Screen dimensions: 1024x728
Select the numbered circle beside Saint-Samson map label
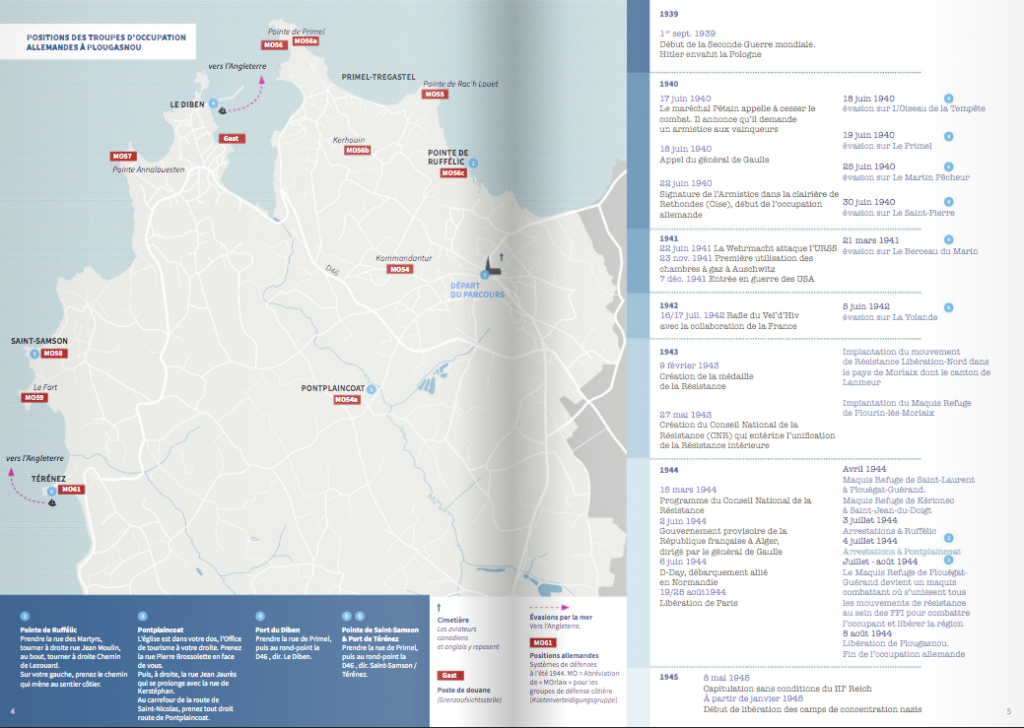[x=34, y=354]
